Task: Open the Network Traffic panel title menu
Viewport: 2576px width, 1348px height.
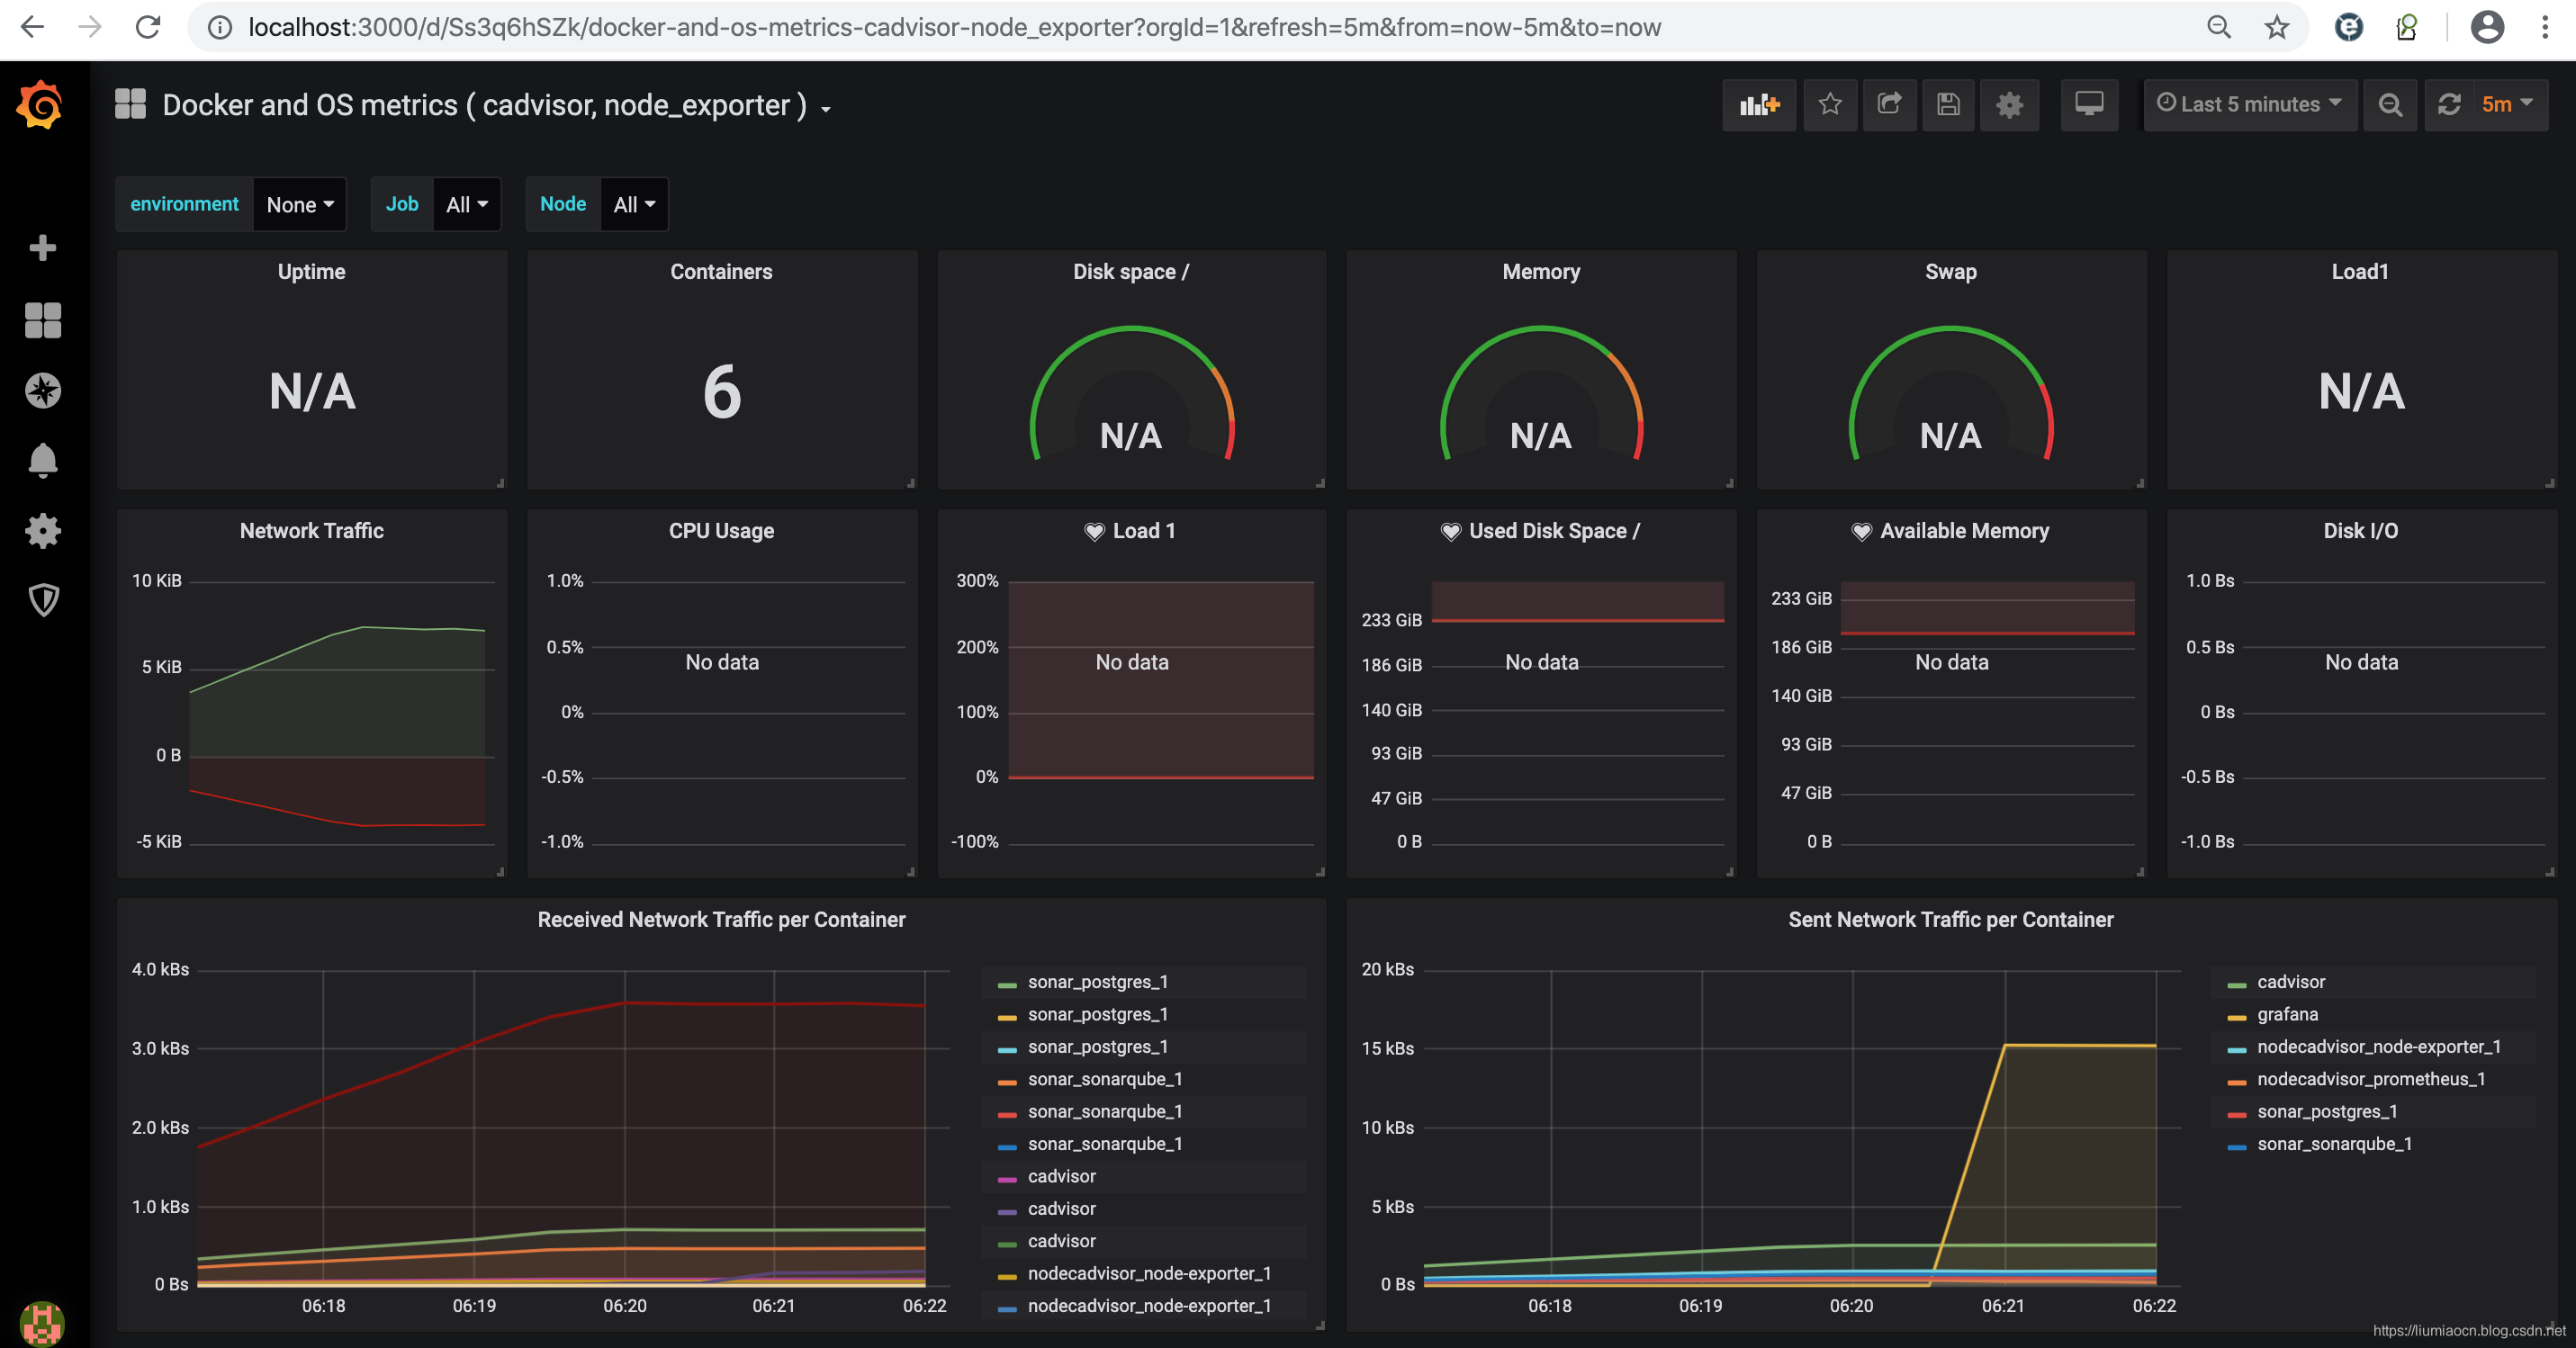Action: [311, 531]
